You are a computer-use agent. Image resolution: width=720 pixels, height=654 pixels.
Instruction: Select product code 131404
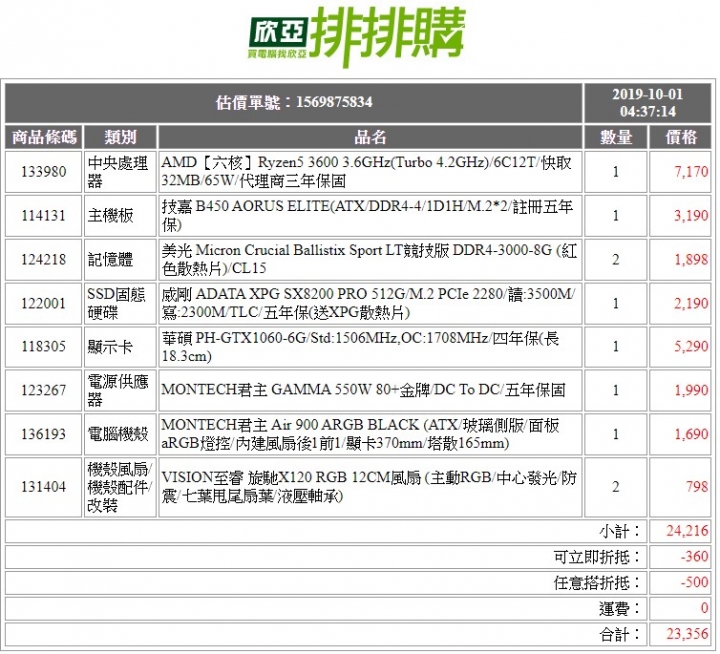point(44,487)
